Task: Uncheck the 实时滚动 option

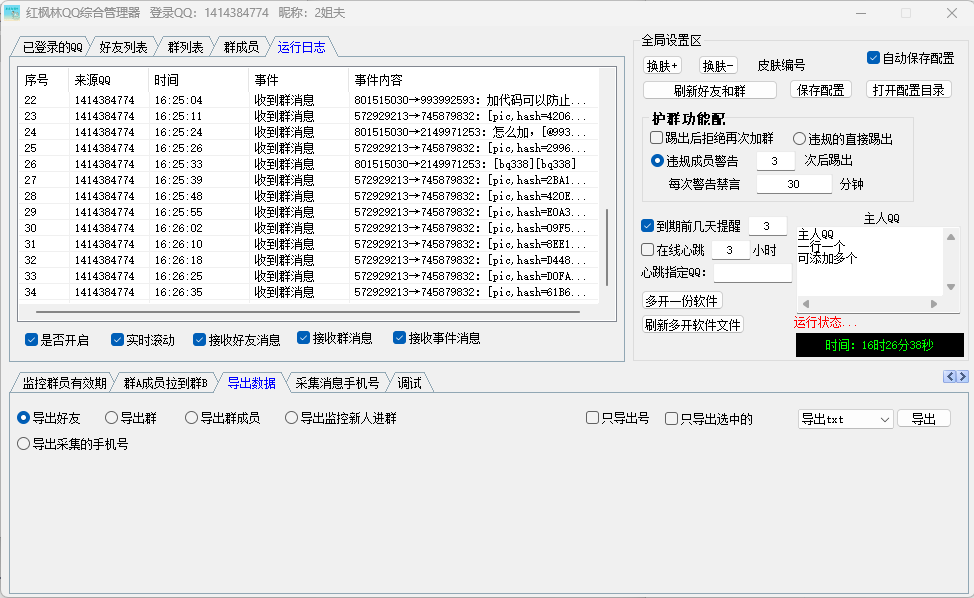Action: (x=118, y=340)
